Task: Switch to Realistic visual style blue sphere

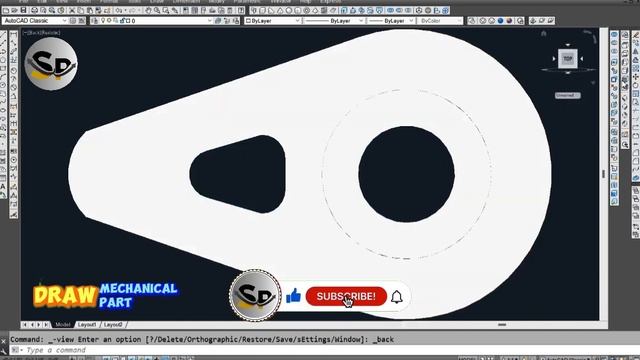Action: (x=500, y=20)
